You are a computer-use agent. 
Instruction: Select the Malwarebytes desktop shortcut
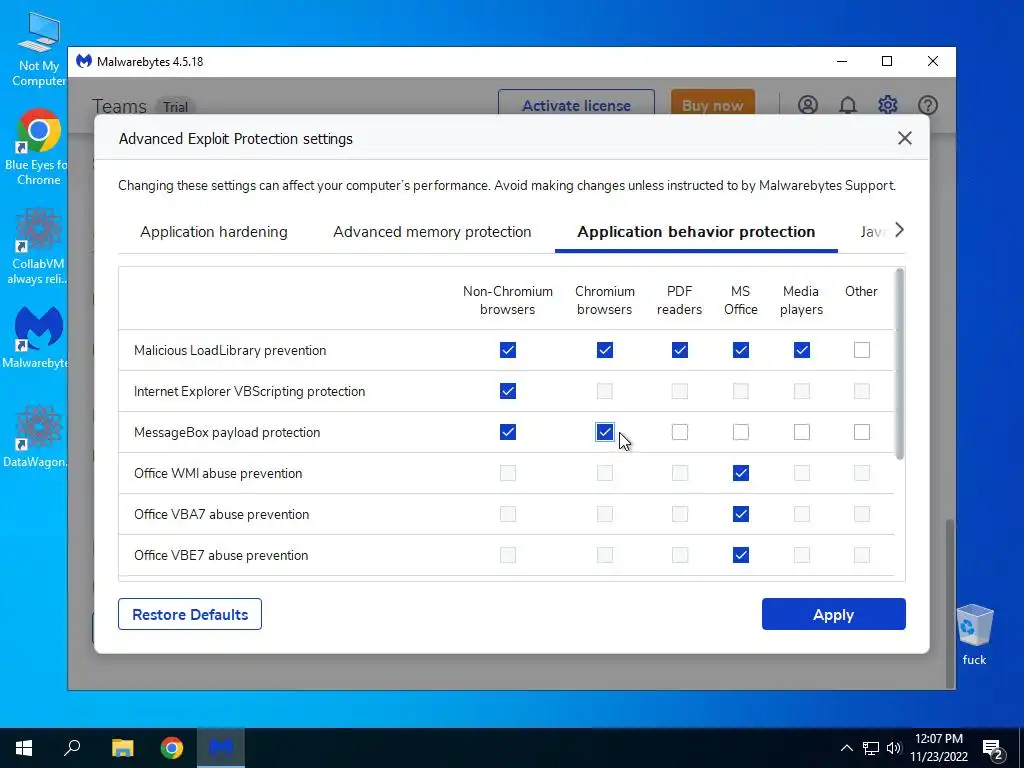(37, 338)
